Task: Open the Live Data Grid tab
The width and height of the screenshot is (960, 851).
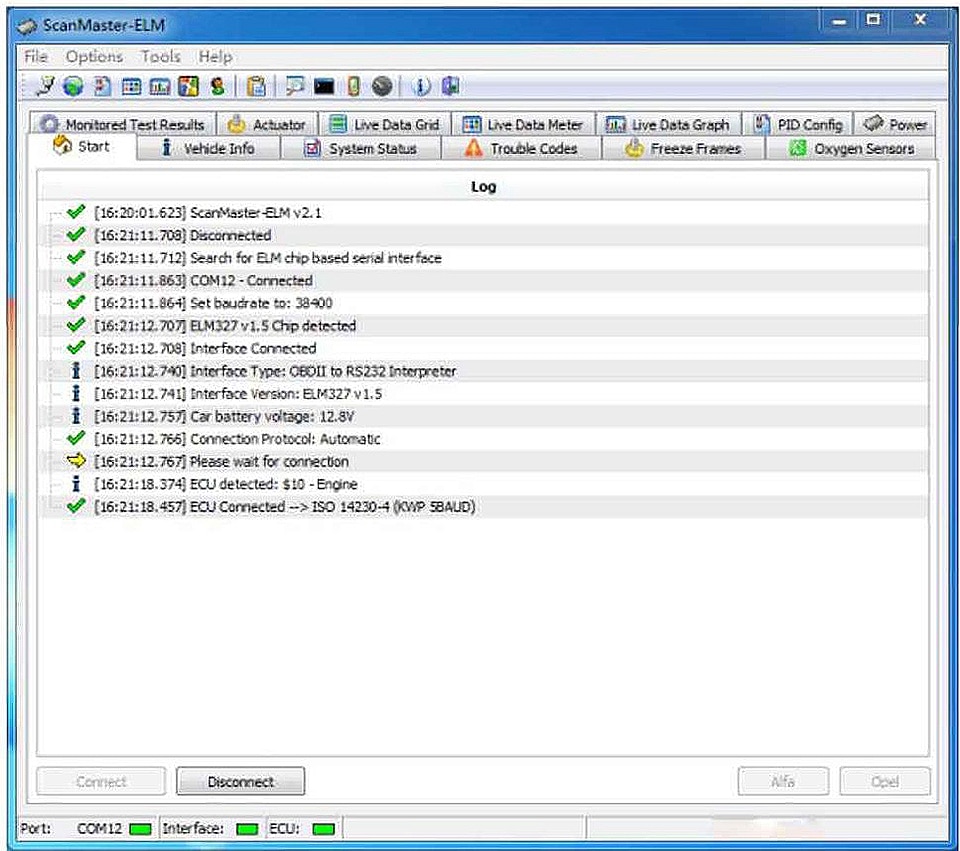Action: tap(385, 124)
